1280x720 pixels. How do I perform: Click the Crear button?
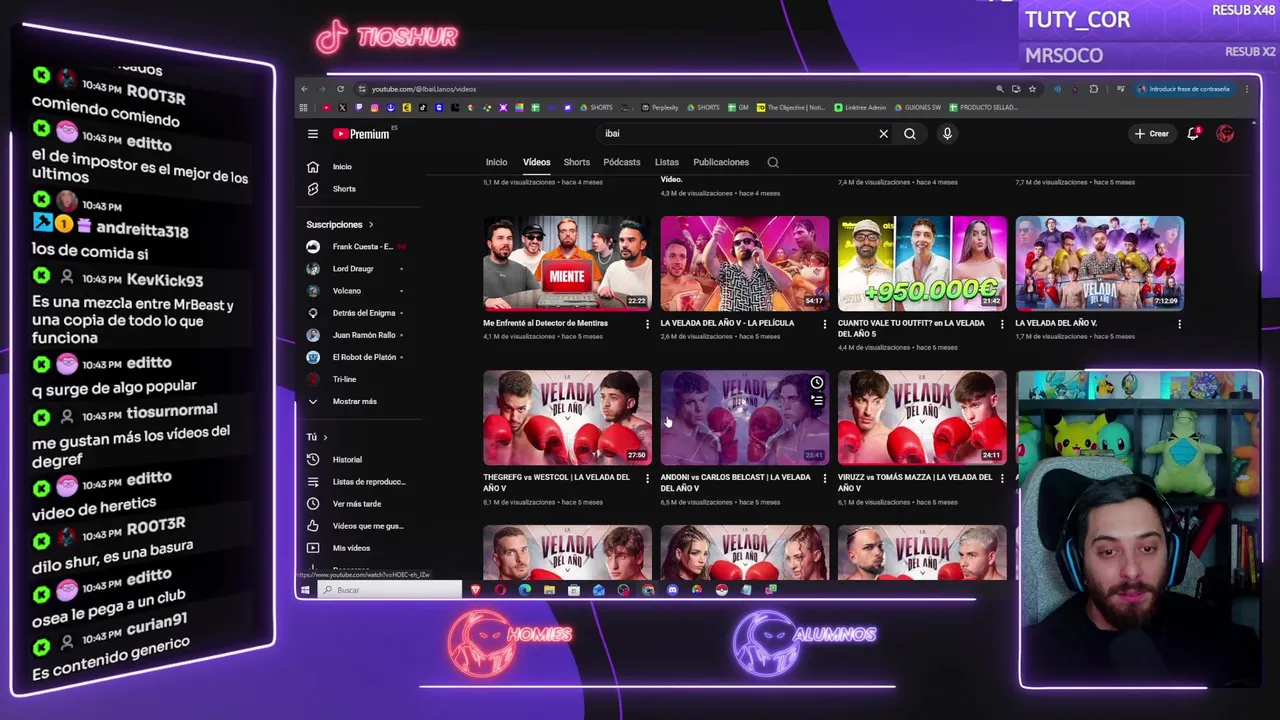click(1152, 133)
